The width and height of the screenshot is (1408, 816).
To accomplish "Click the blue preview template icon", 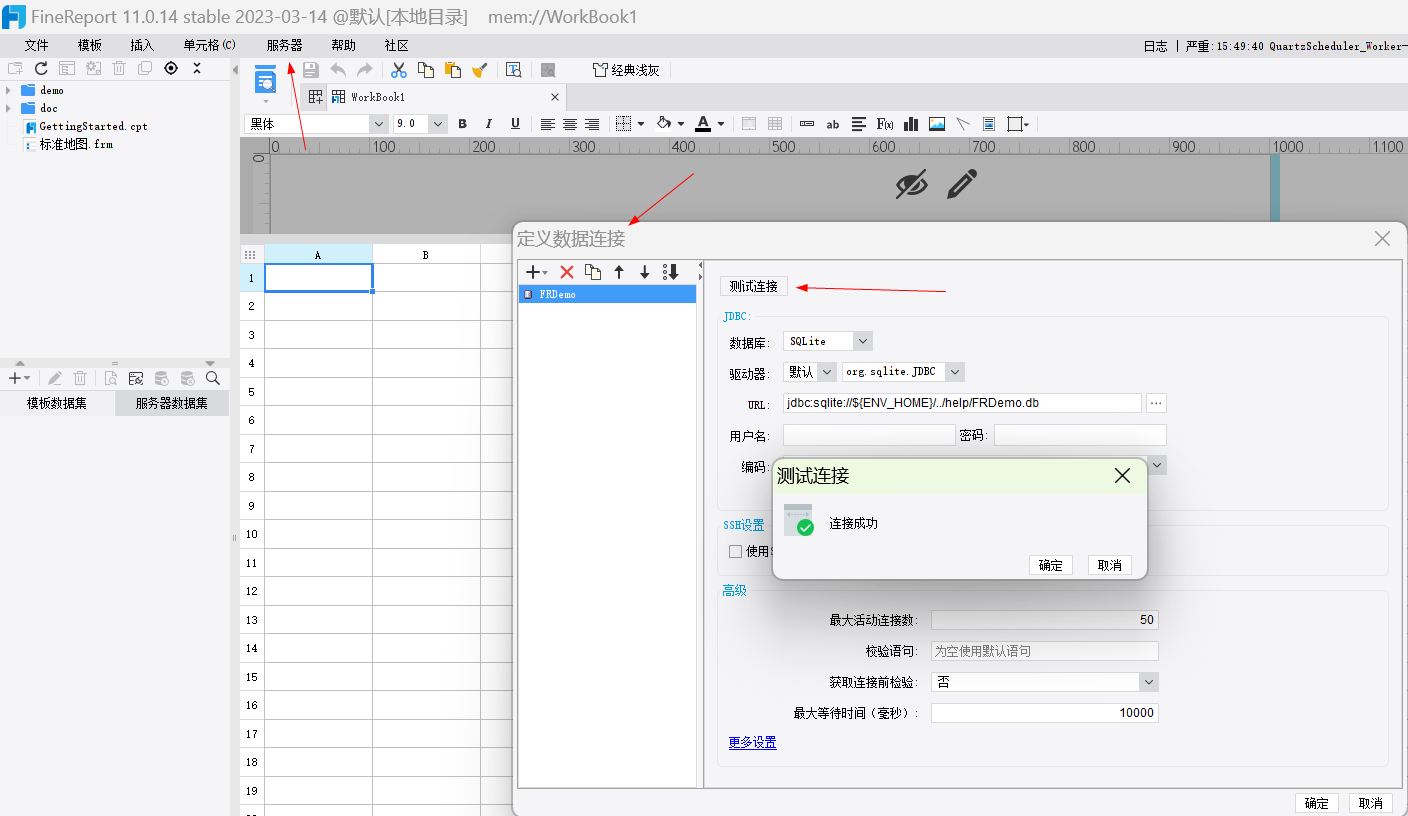I will [265, 80].
